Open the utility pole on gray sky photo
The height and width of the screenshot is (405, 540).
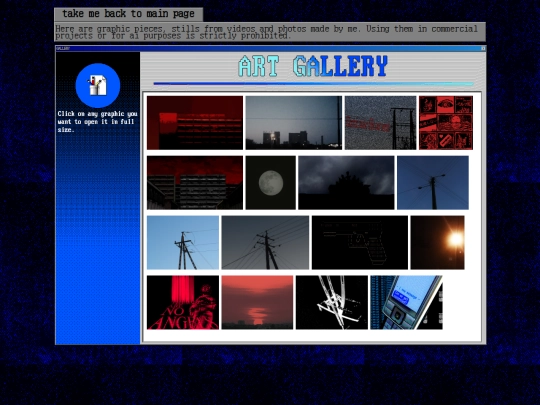[x=265, y=242]
